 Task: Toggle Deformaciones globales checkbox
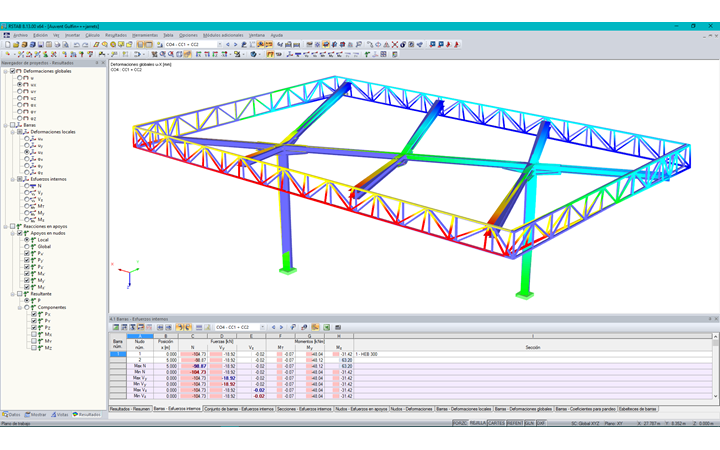(12, 71)
